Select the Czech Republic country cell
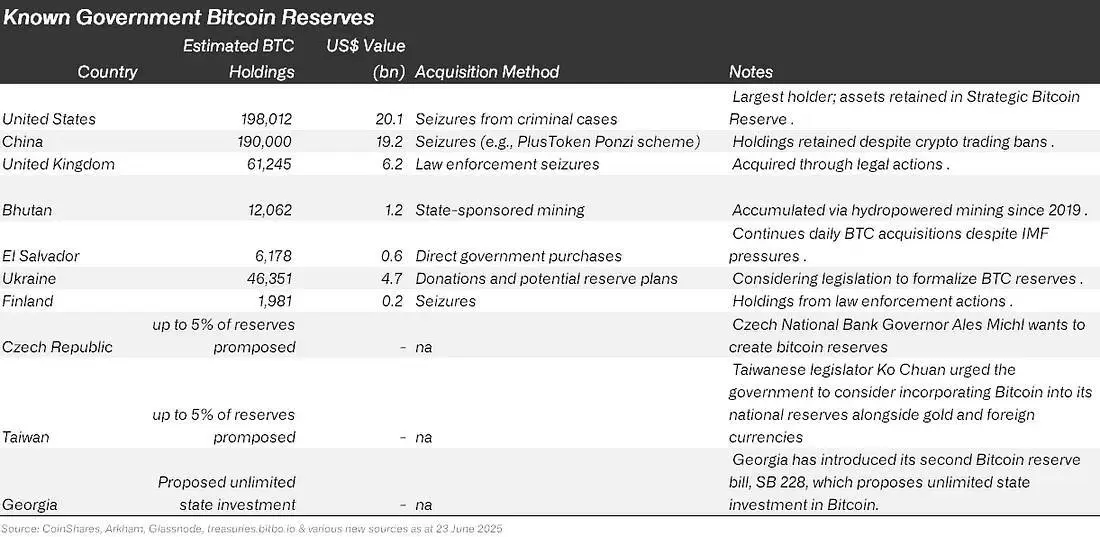 click(58, 347)
